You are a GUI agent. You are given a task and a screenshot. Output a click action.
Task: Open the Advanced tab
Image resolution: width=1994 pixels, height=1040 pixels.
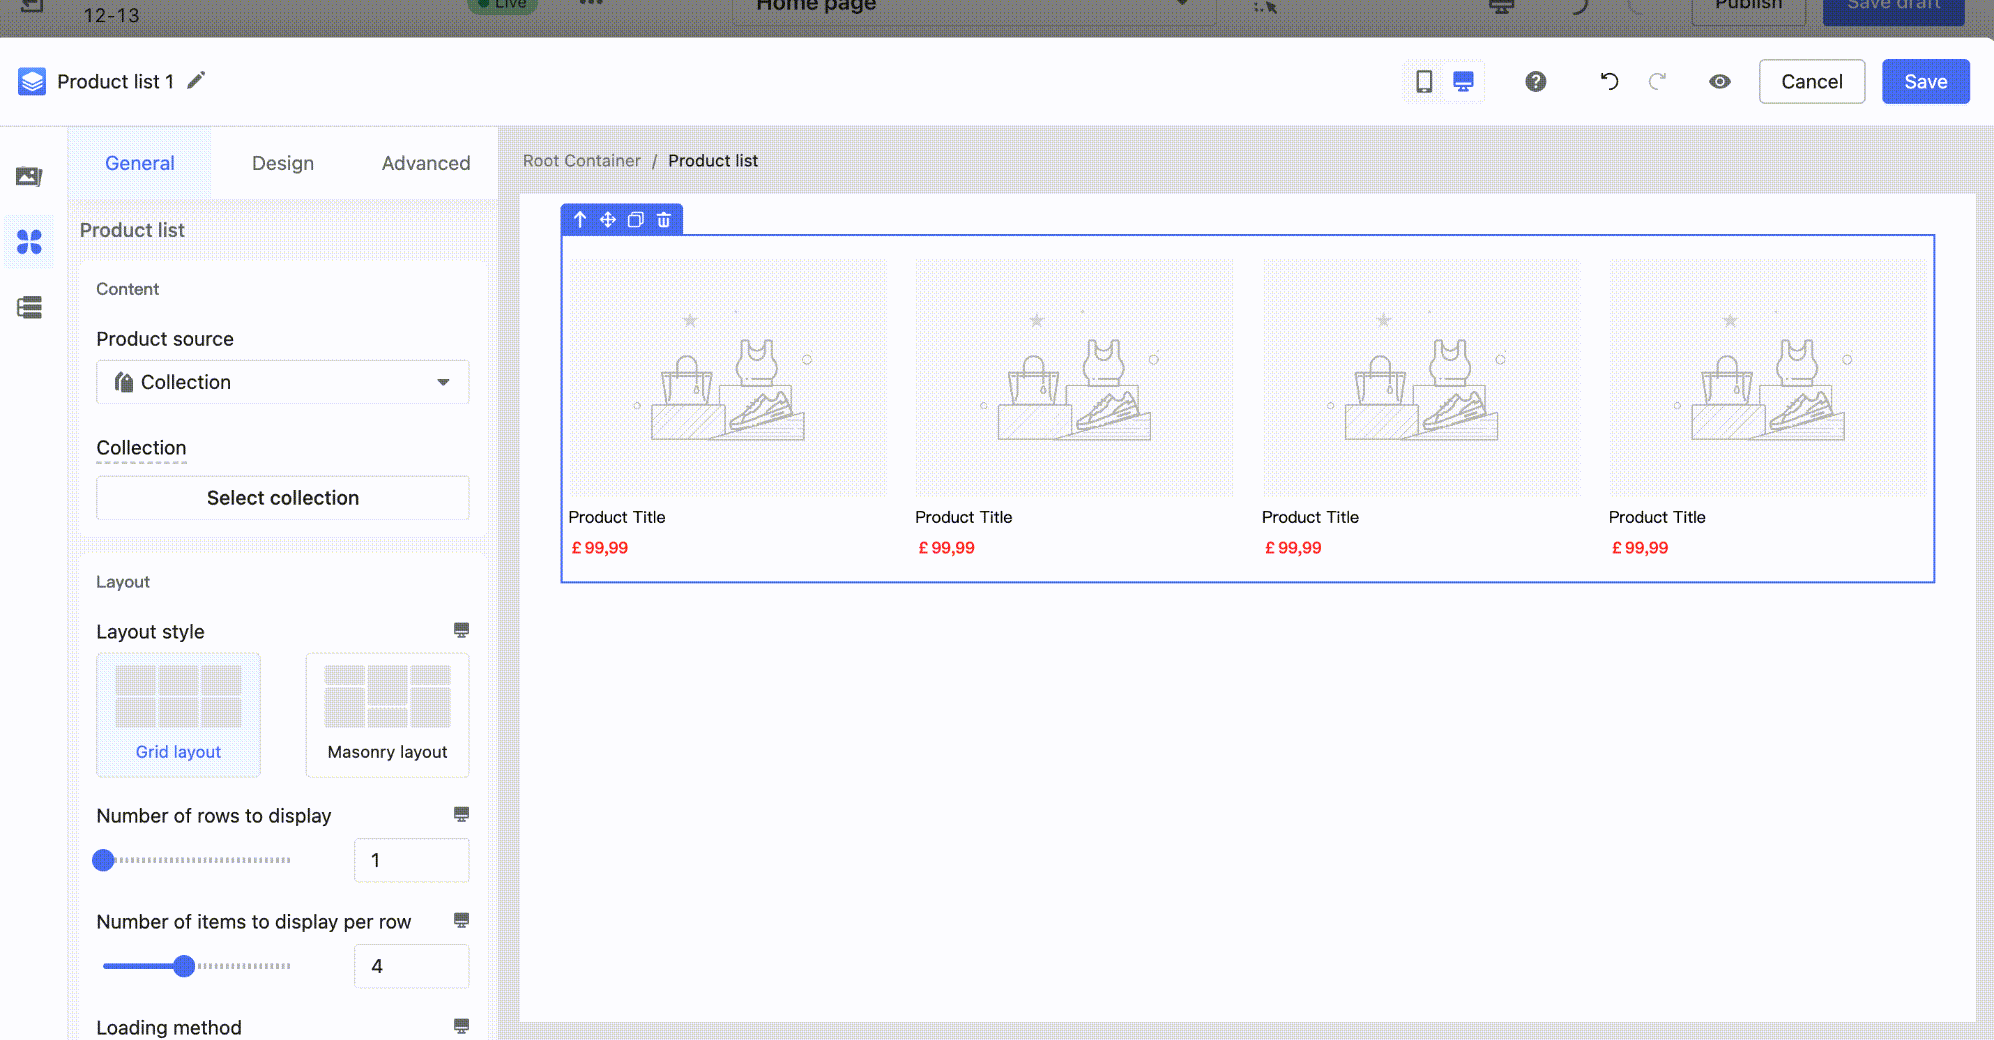point(425,163)
